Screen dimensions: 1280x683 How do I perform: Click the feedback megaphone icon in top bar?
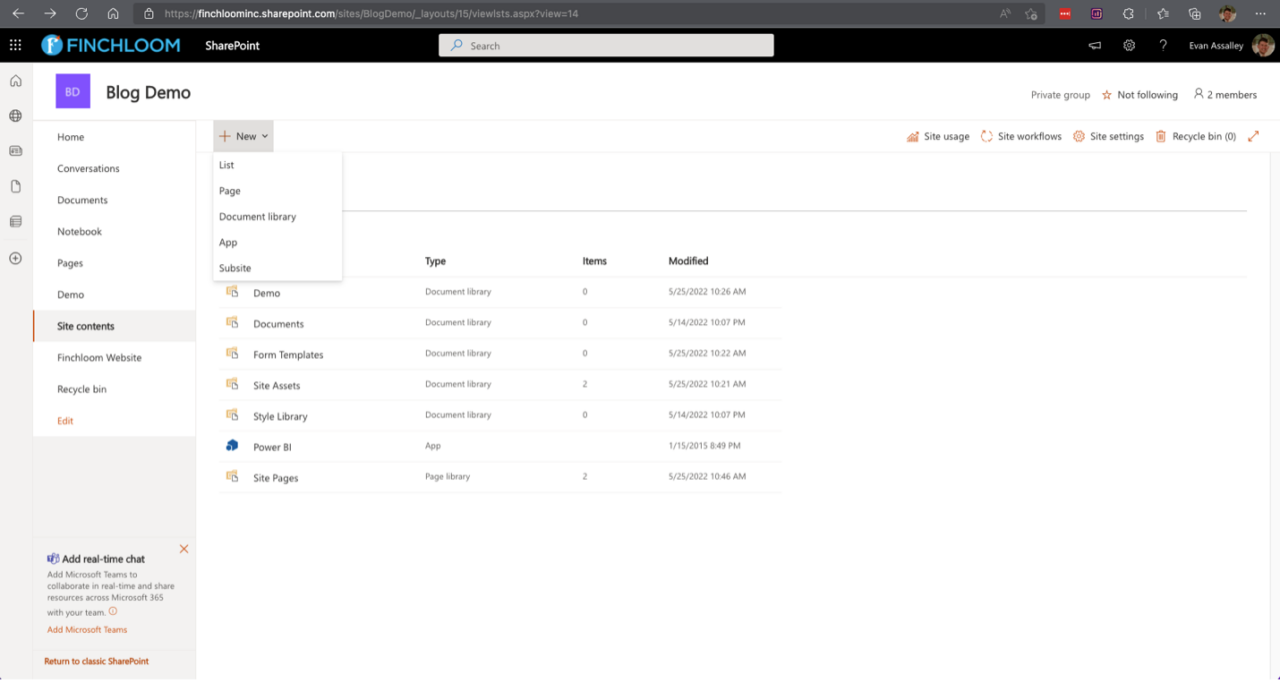1094,45
